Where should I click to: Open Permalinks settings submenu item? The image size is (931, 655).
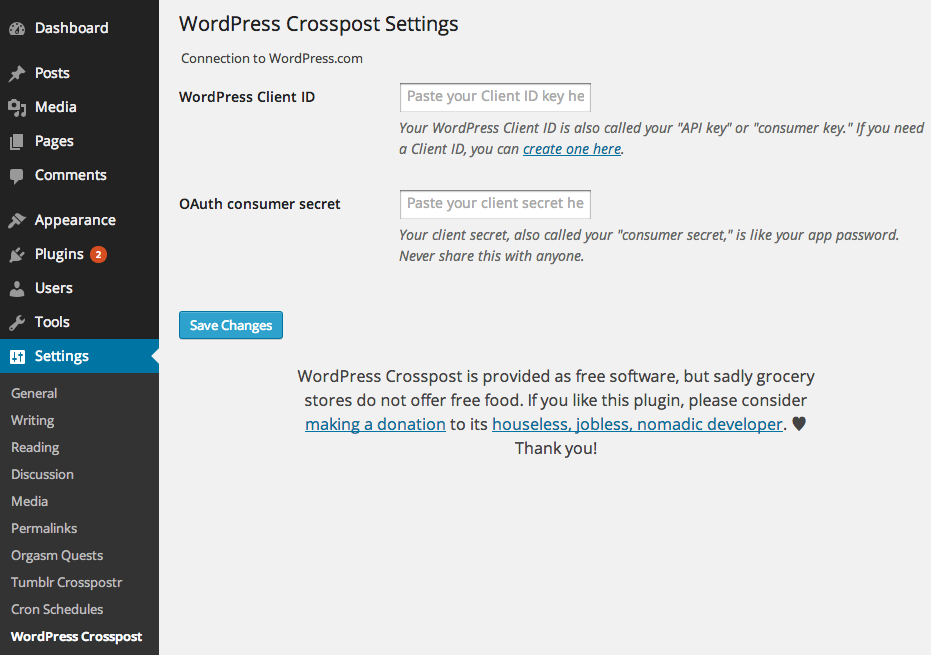tap(44, 528)
